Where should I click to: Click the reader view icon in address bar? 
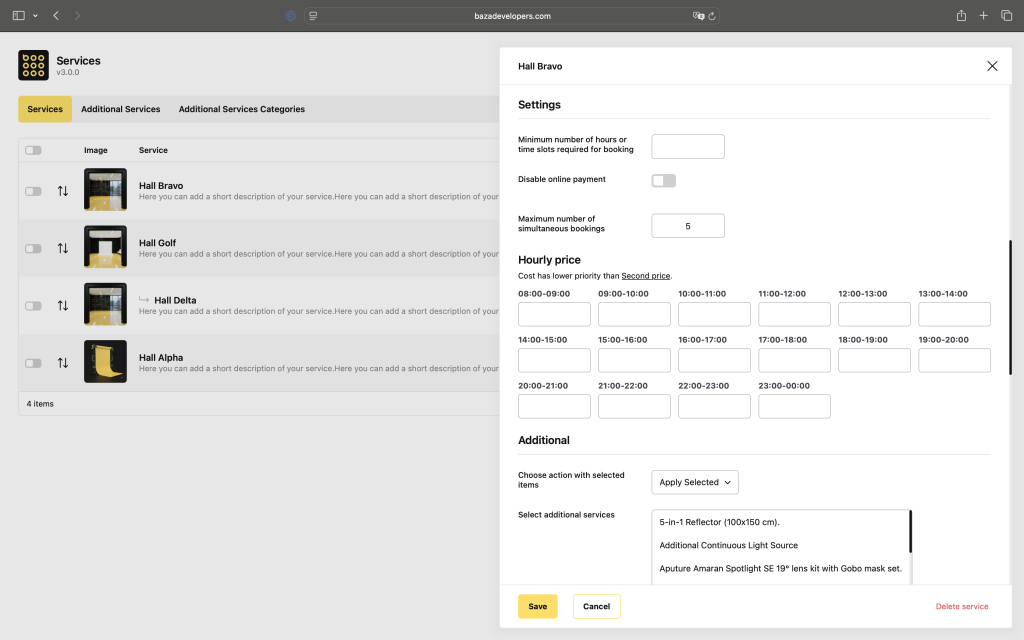313,16
